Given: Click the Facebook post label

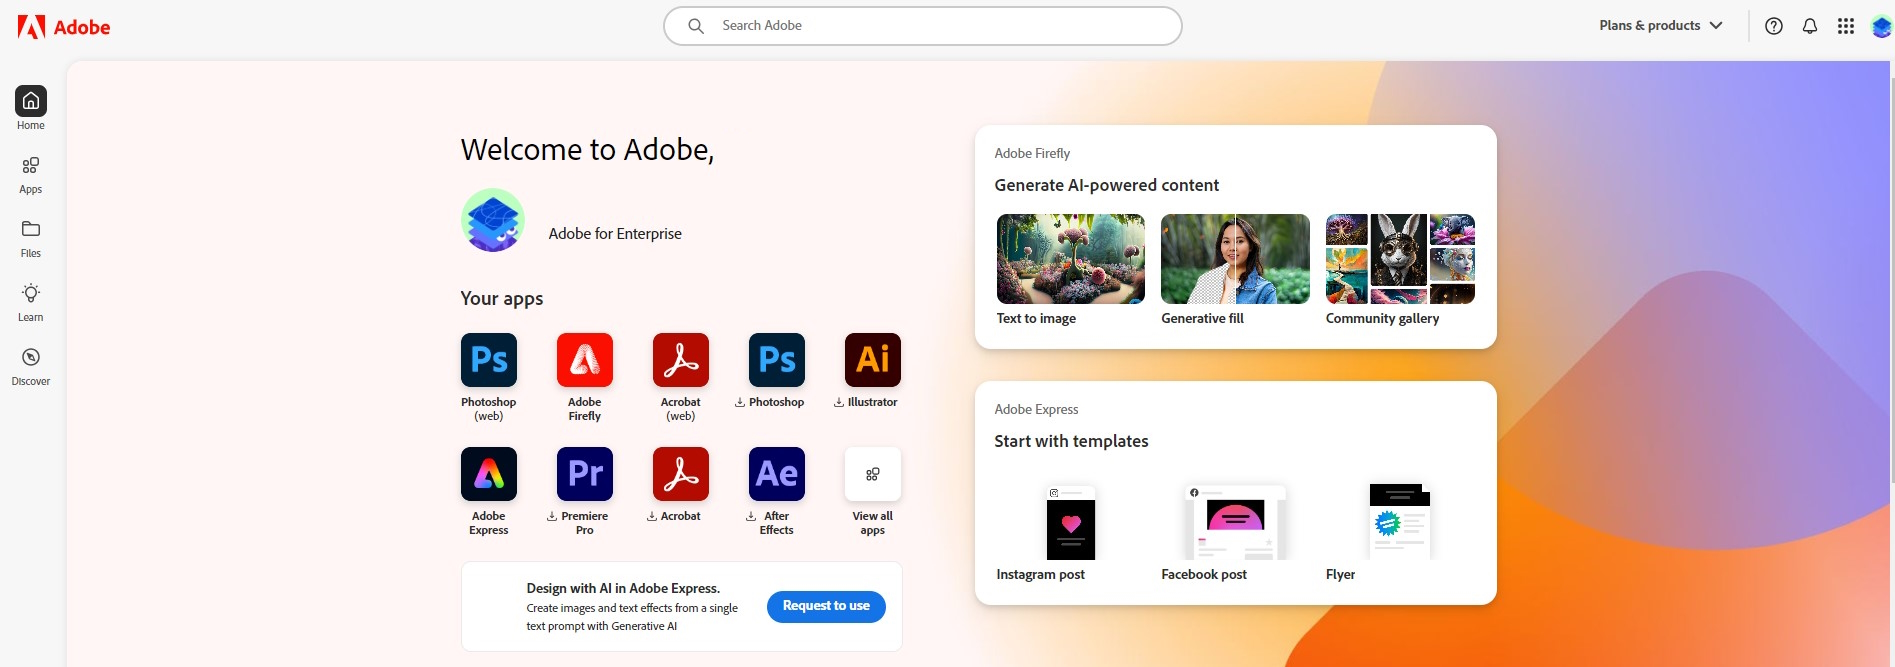Looking at the screenshot, I should (x=1204, y=574).
